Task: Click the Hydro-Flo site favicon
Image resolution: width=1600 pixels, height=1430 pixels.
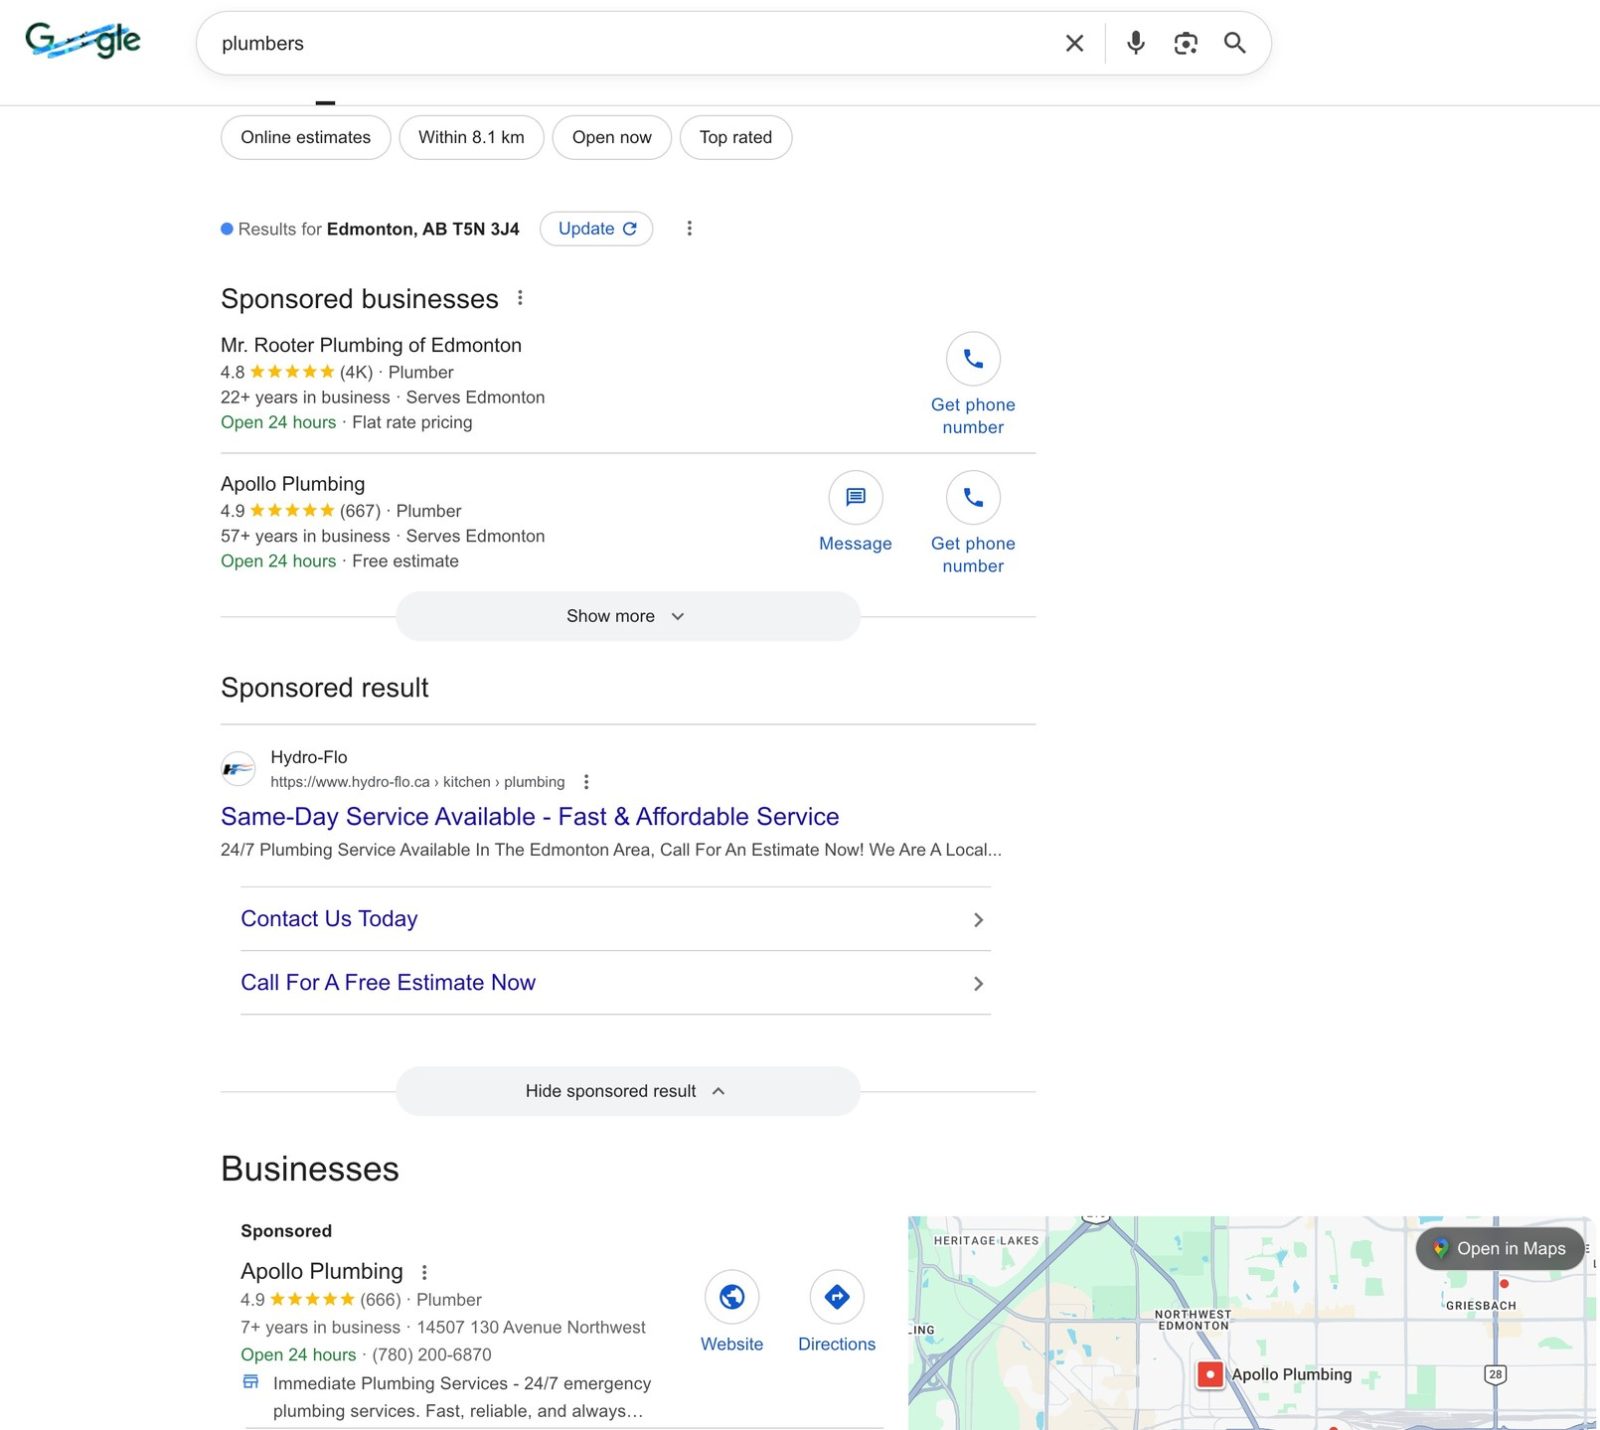Action: (238, 769)
